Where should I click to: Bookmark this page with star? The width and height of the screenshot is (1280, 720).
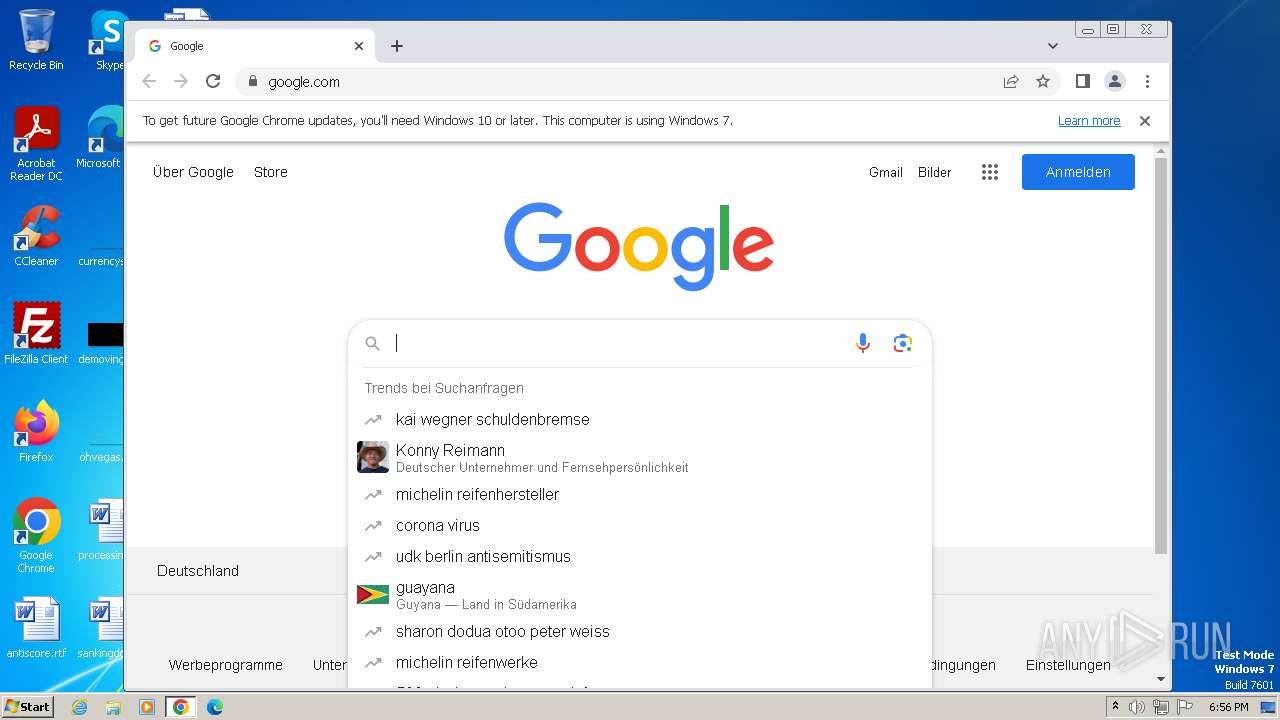coord(1043,82)
